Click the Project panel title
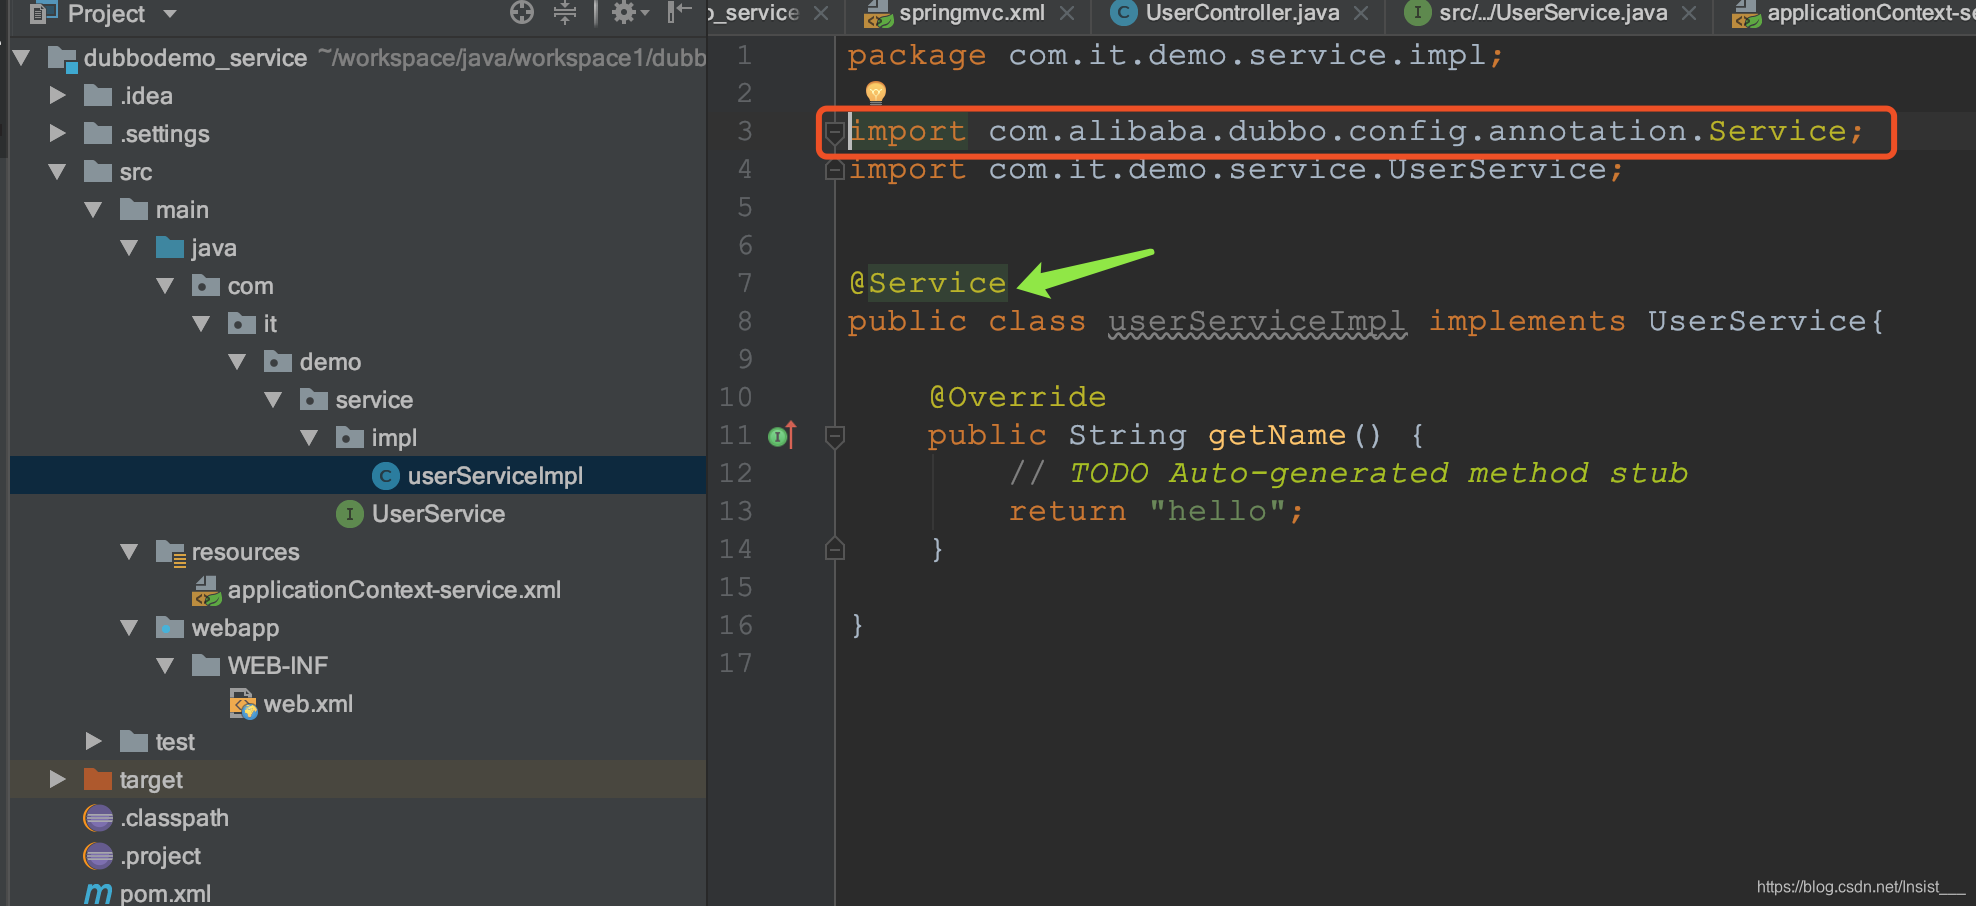The height and width of the screenshot is (906, 1976). point(106,13)
